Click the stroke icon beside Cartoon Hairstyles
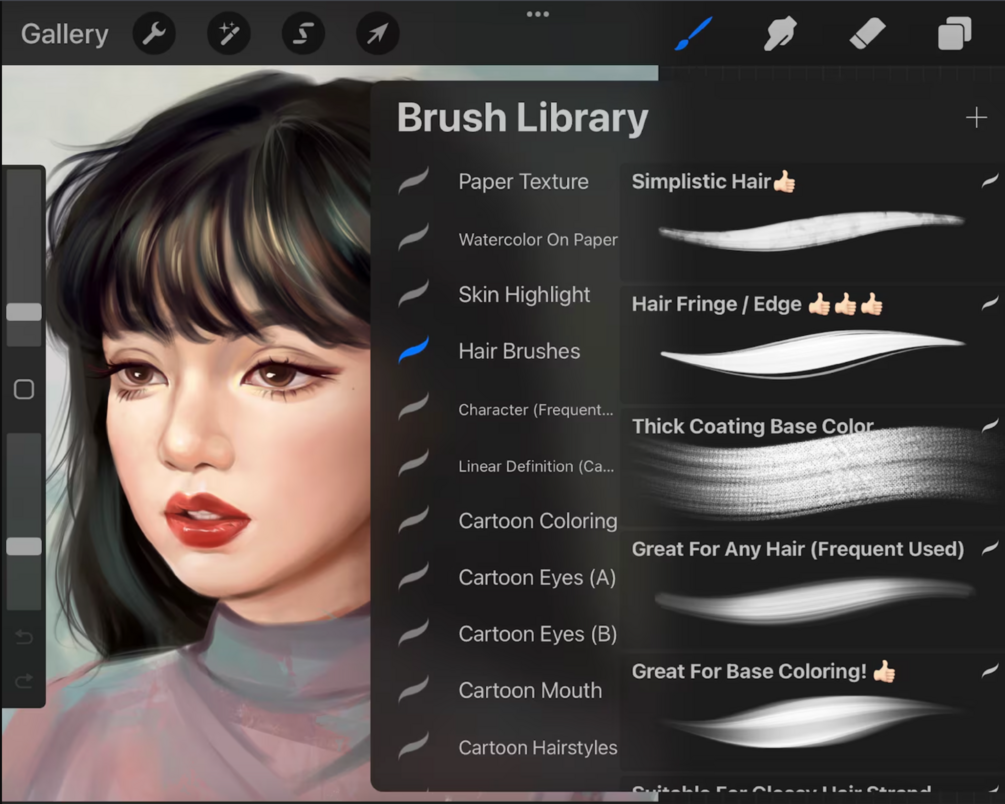1005x804 pixels. 413,746
